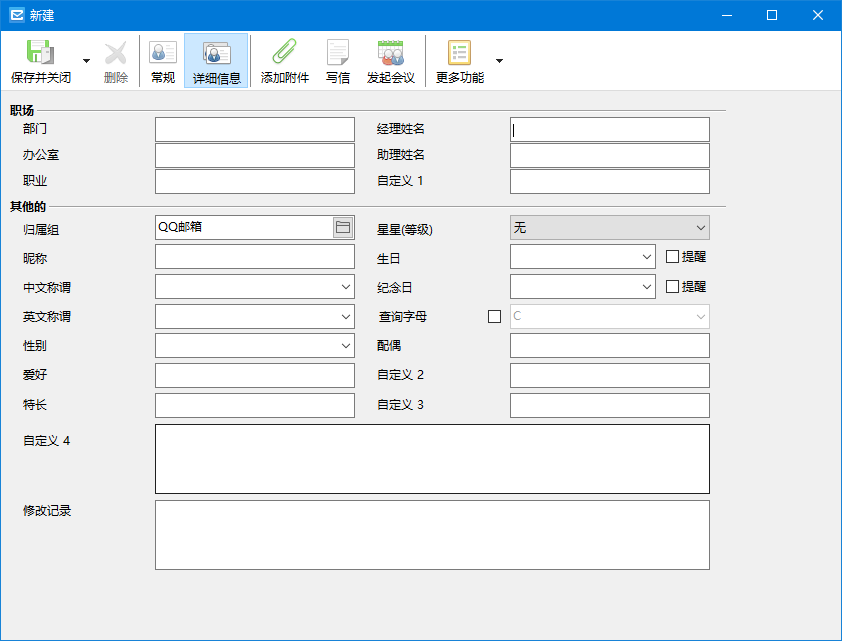The height and width of the screenshot is (641, 842).
Task: Open the 更多功能 more functions icon
Action: coord(460,52)
